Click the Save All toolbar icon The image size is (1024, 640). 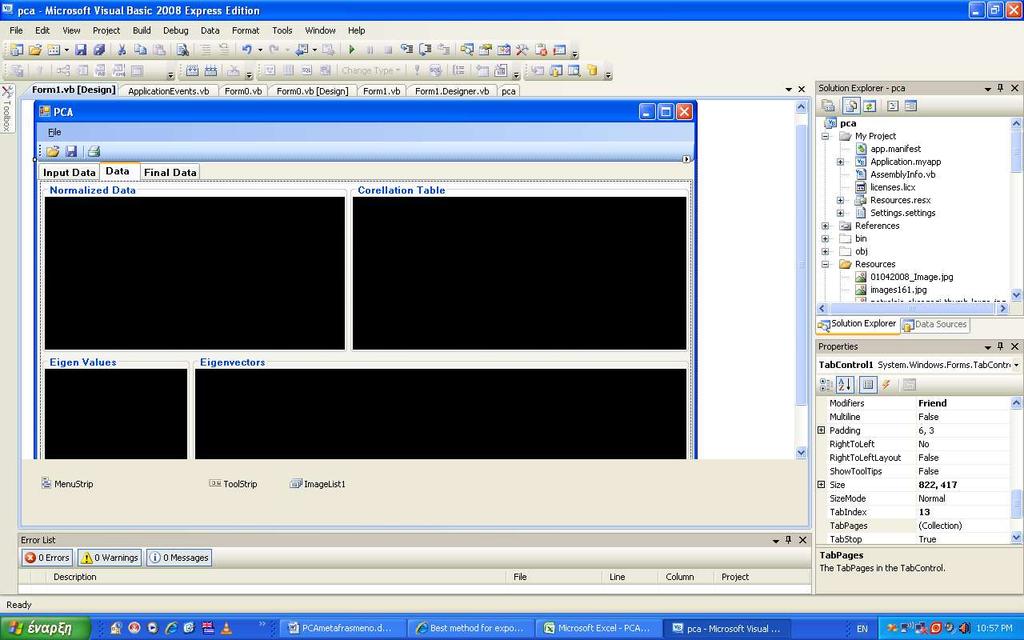(99, 50)
